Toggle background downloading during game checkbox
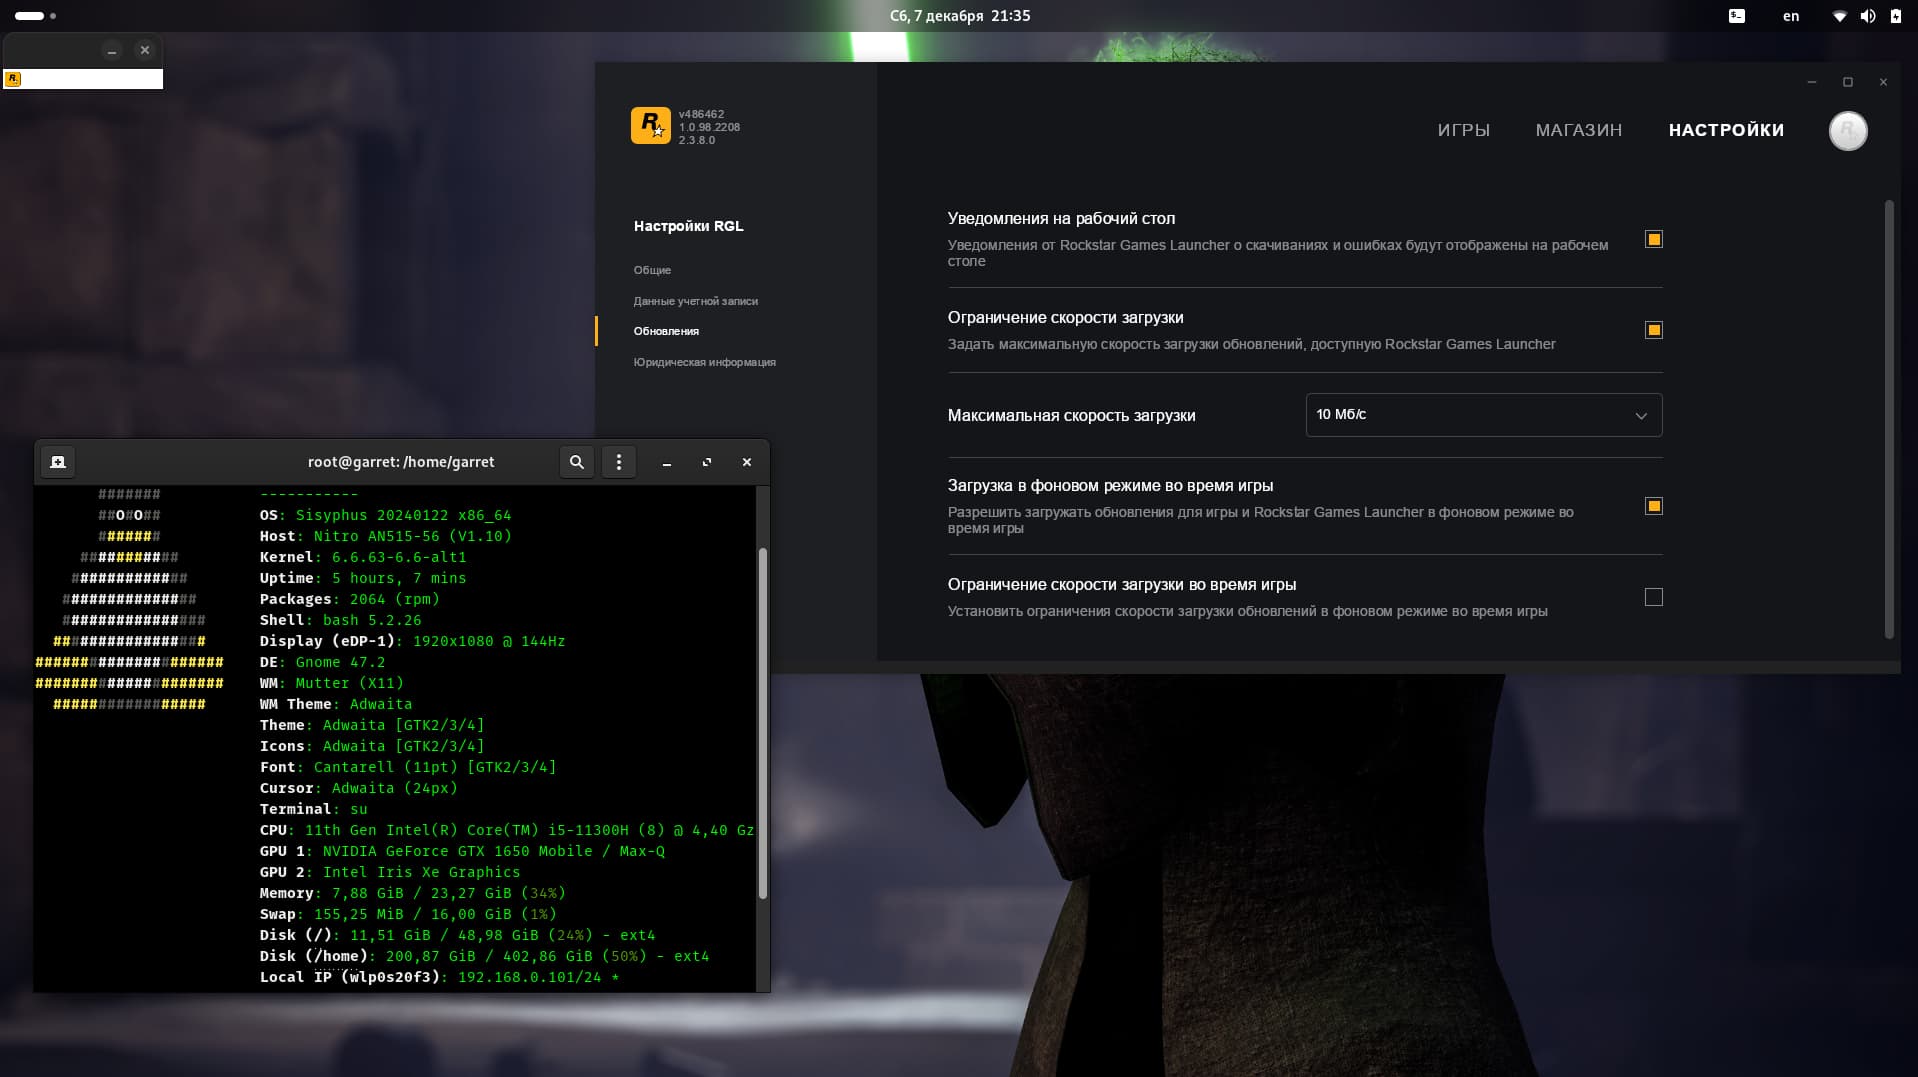This screenshot has width=1918, height=1077. click(x=1653, y=506)
